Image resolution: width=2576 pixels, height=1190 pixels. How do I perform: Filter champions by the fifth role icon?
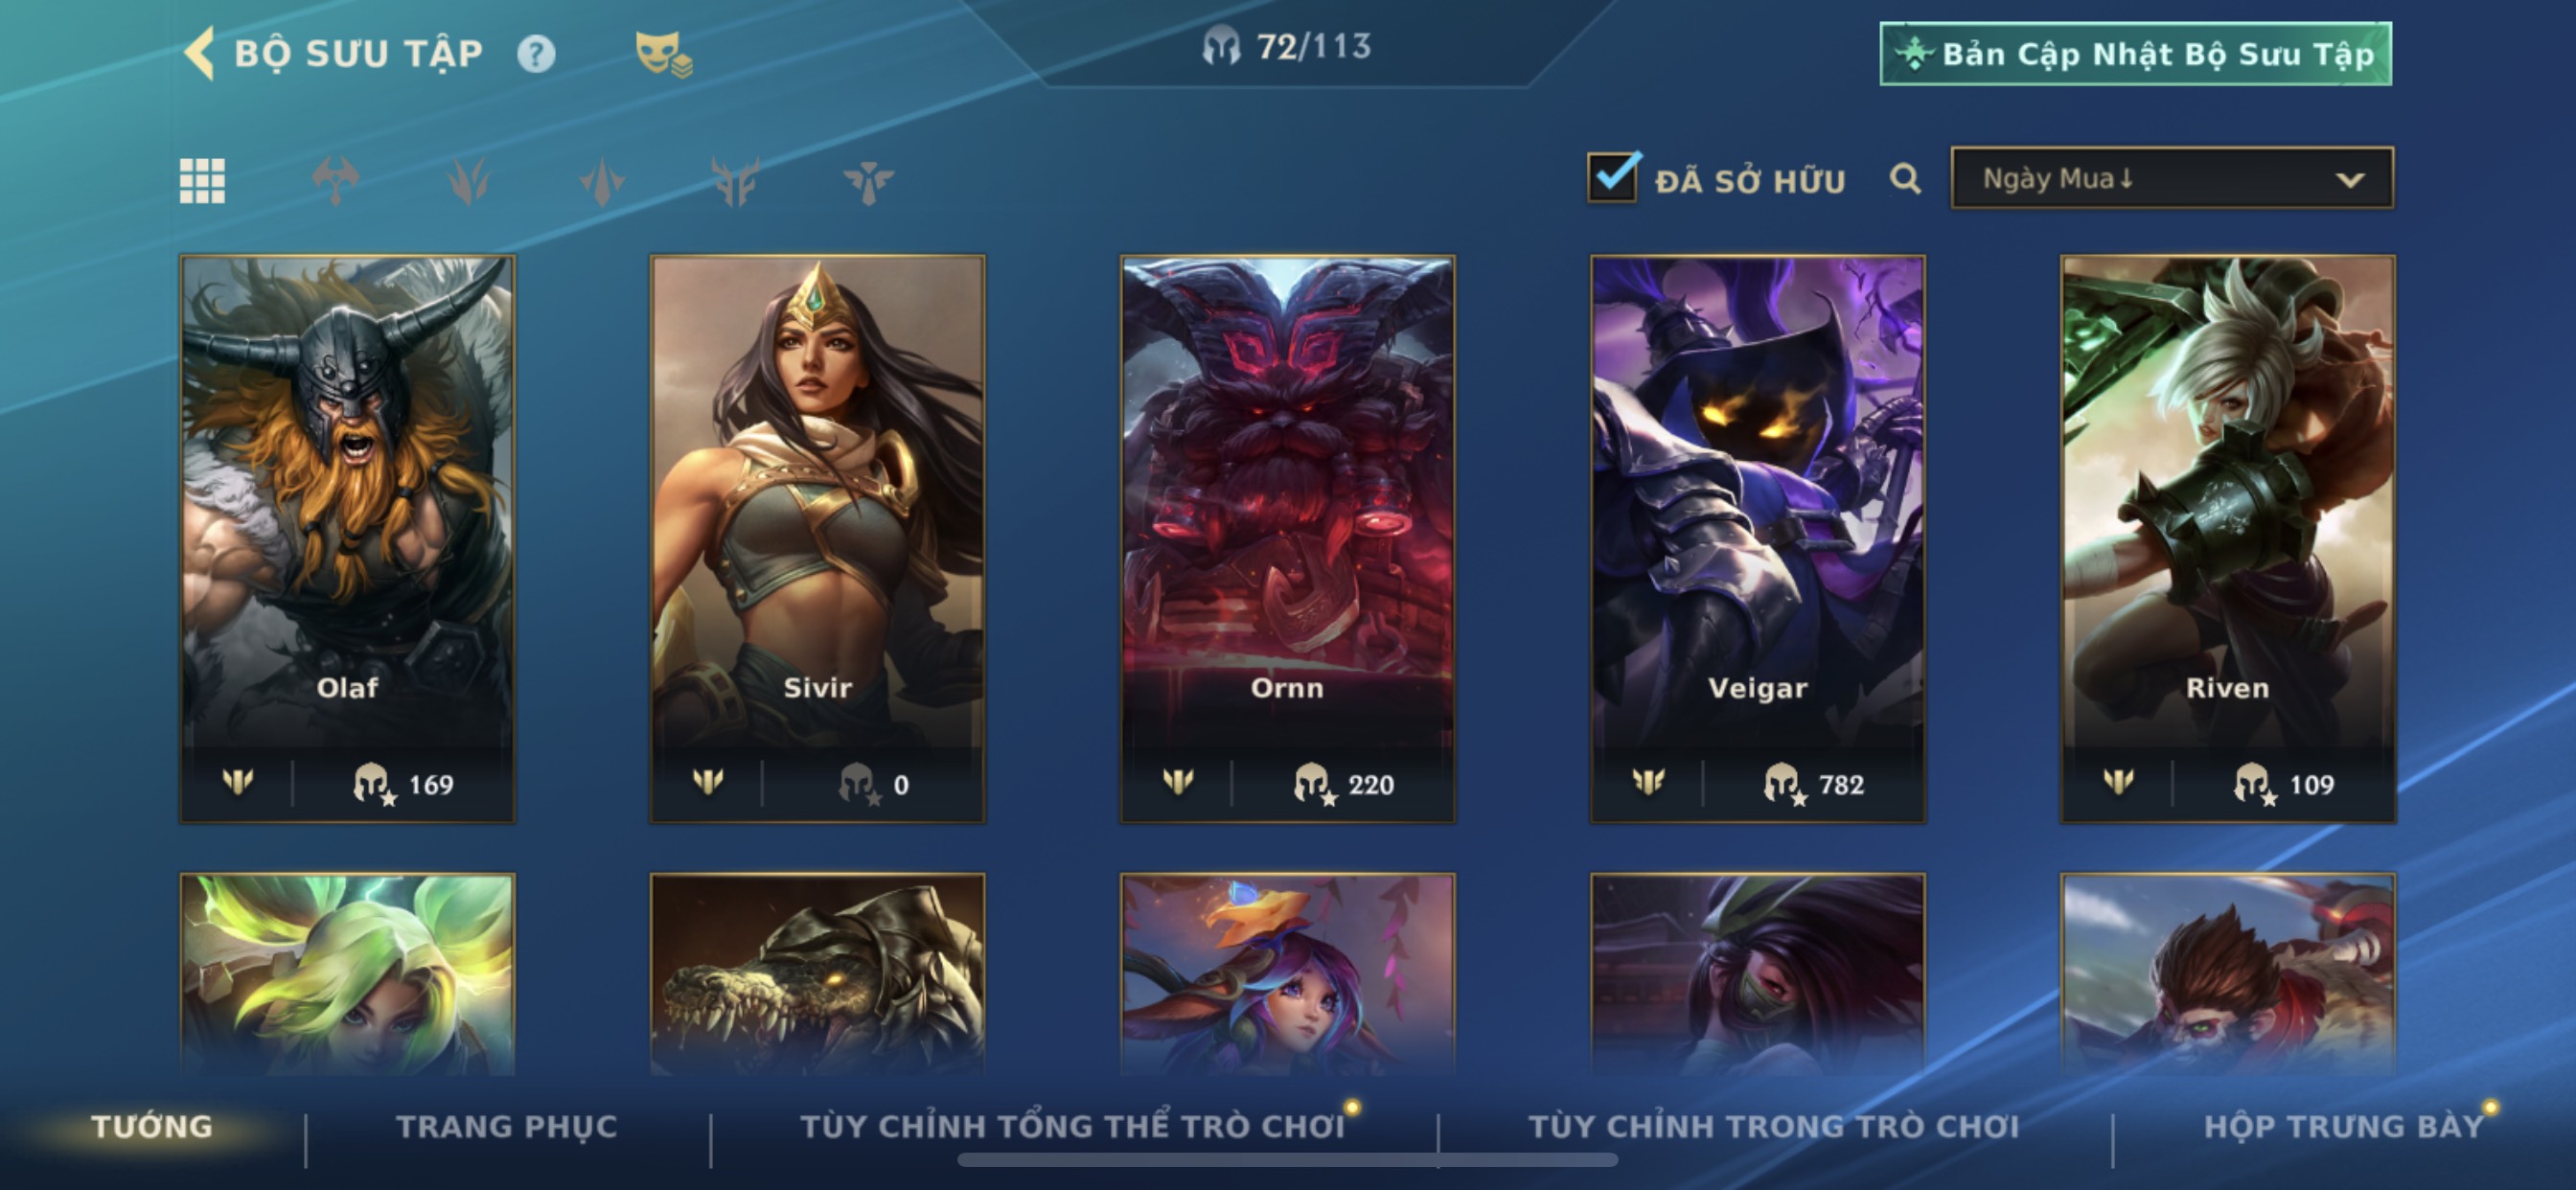(868, 181)
